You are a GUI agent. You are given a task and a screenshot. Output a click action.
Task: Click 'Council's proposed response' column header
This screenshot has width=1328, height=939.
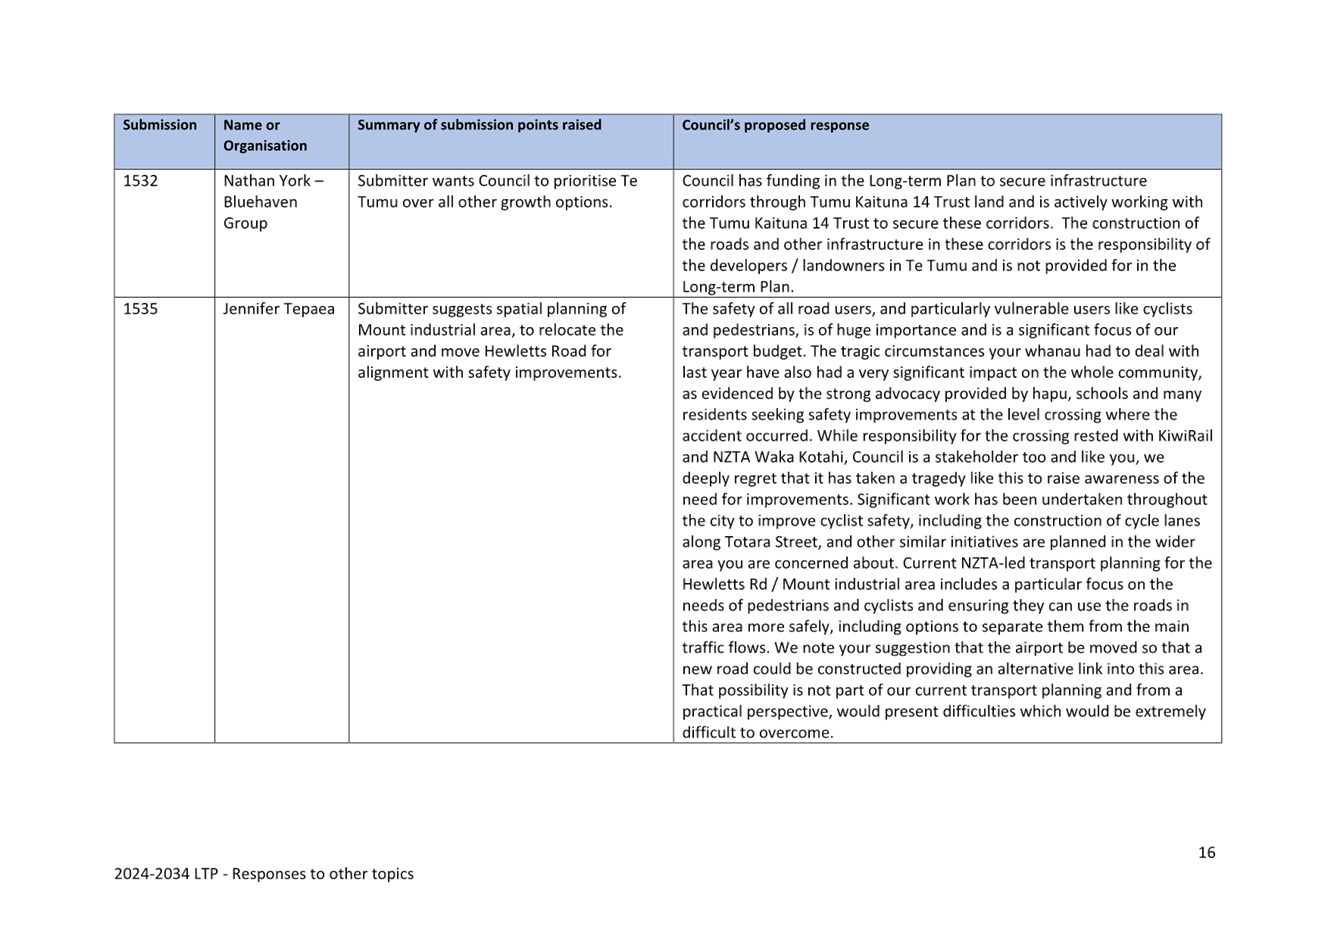point(775,125)
